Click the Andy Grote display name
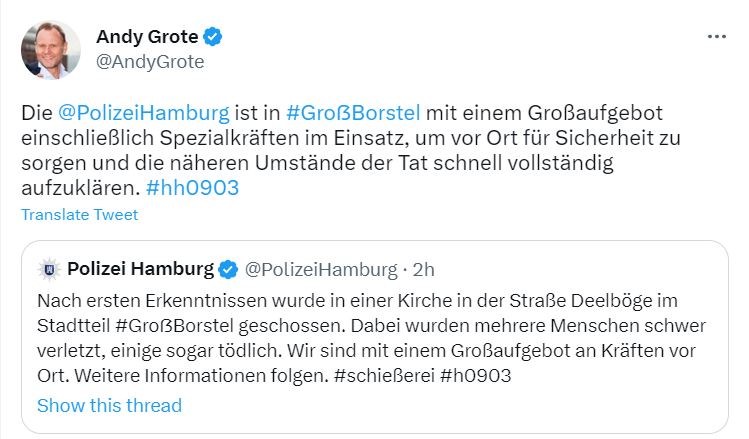The width and height of the screenshot is (749, 439). [x=146, y=37]
